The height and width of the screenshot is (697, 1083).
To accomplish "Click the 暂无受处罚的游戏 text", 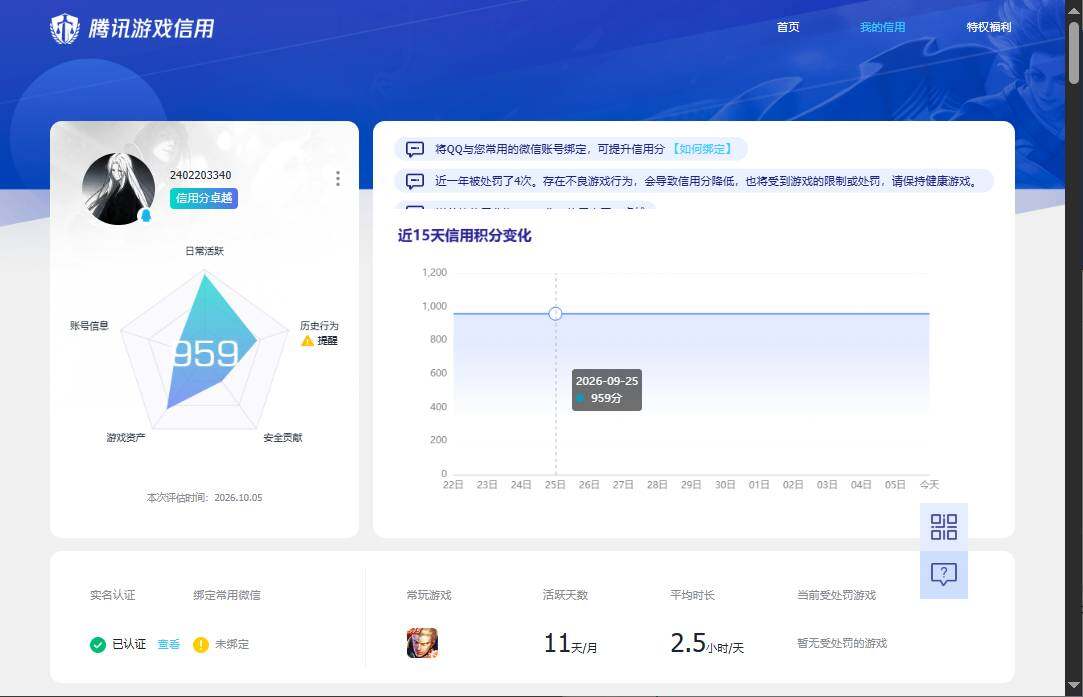I will point(842,643).
